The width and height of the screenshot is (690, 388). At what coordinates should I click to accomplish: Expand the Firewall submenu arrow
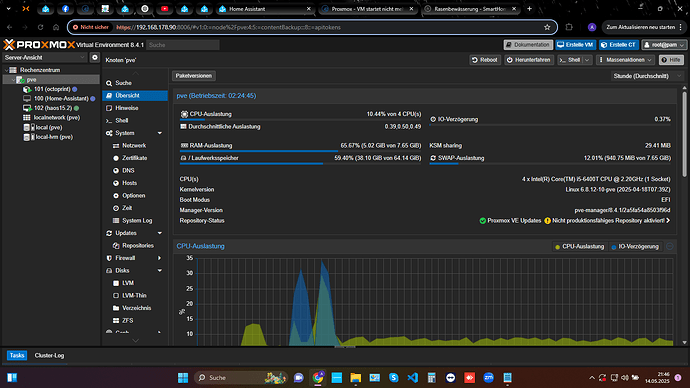(159, 258)
